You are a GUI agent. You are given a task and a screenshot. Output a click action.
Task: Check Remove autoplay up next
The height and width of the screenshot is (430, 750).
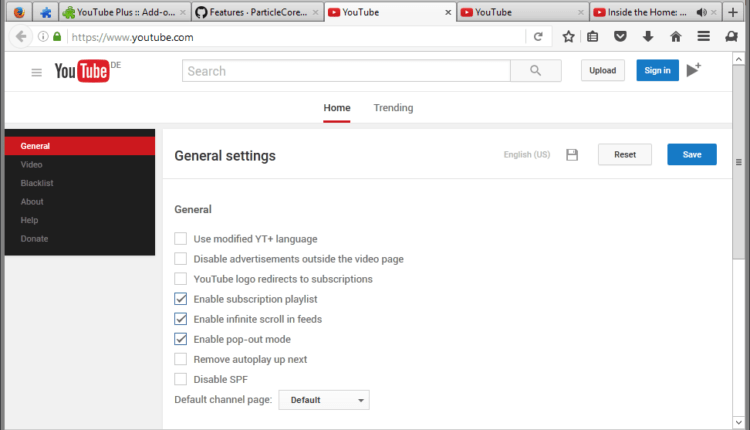pos(180,359)
